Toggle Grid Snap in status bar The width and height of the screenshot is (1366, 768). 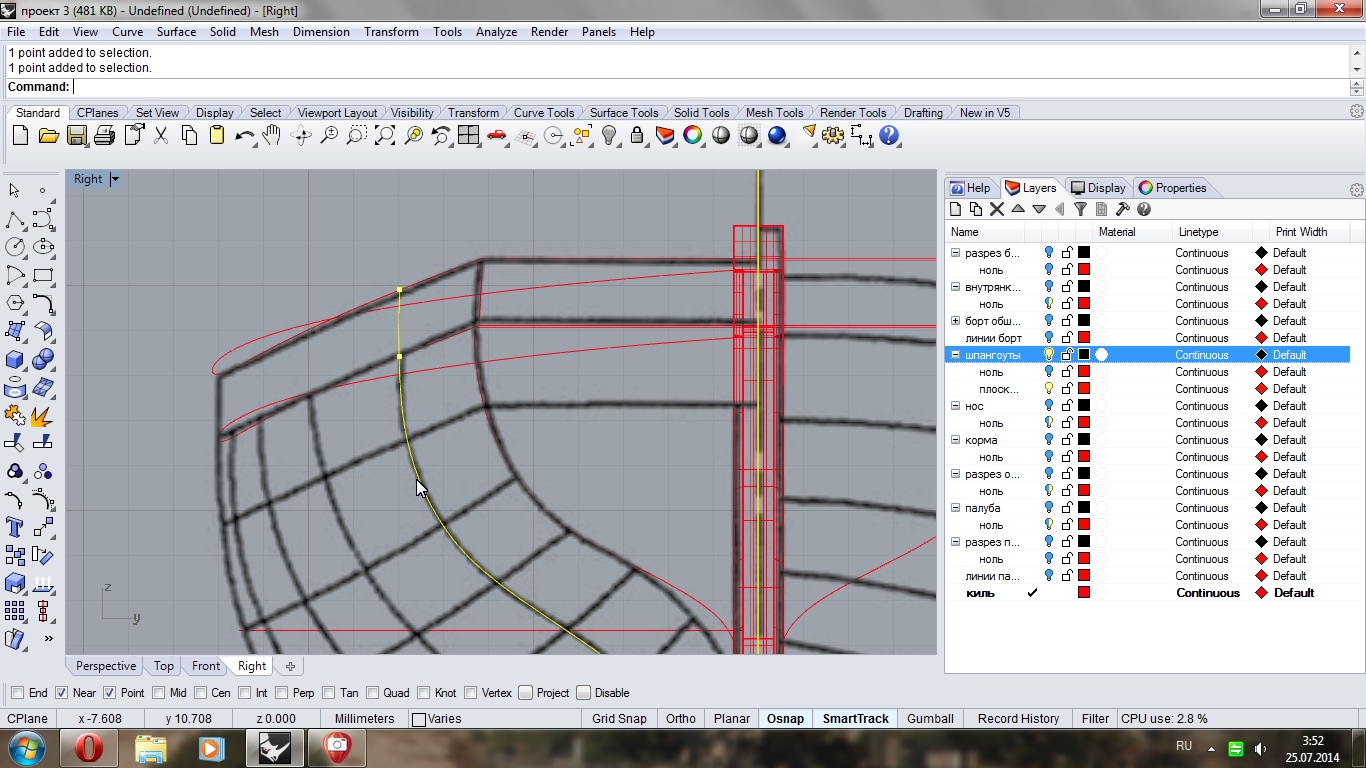click(619, 719)
